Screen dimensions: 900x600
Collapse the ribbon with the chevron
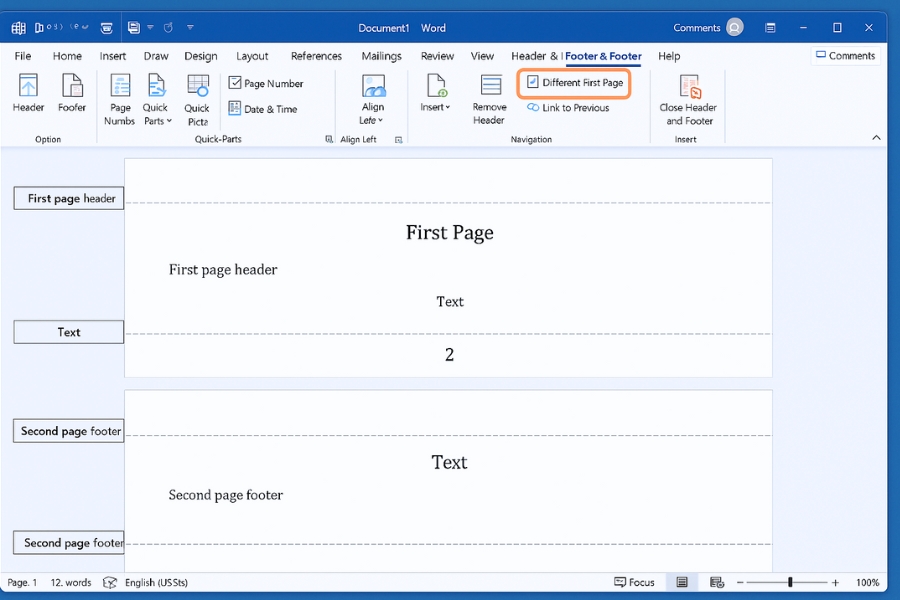[877, 138]
